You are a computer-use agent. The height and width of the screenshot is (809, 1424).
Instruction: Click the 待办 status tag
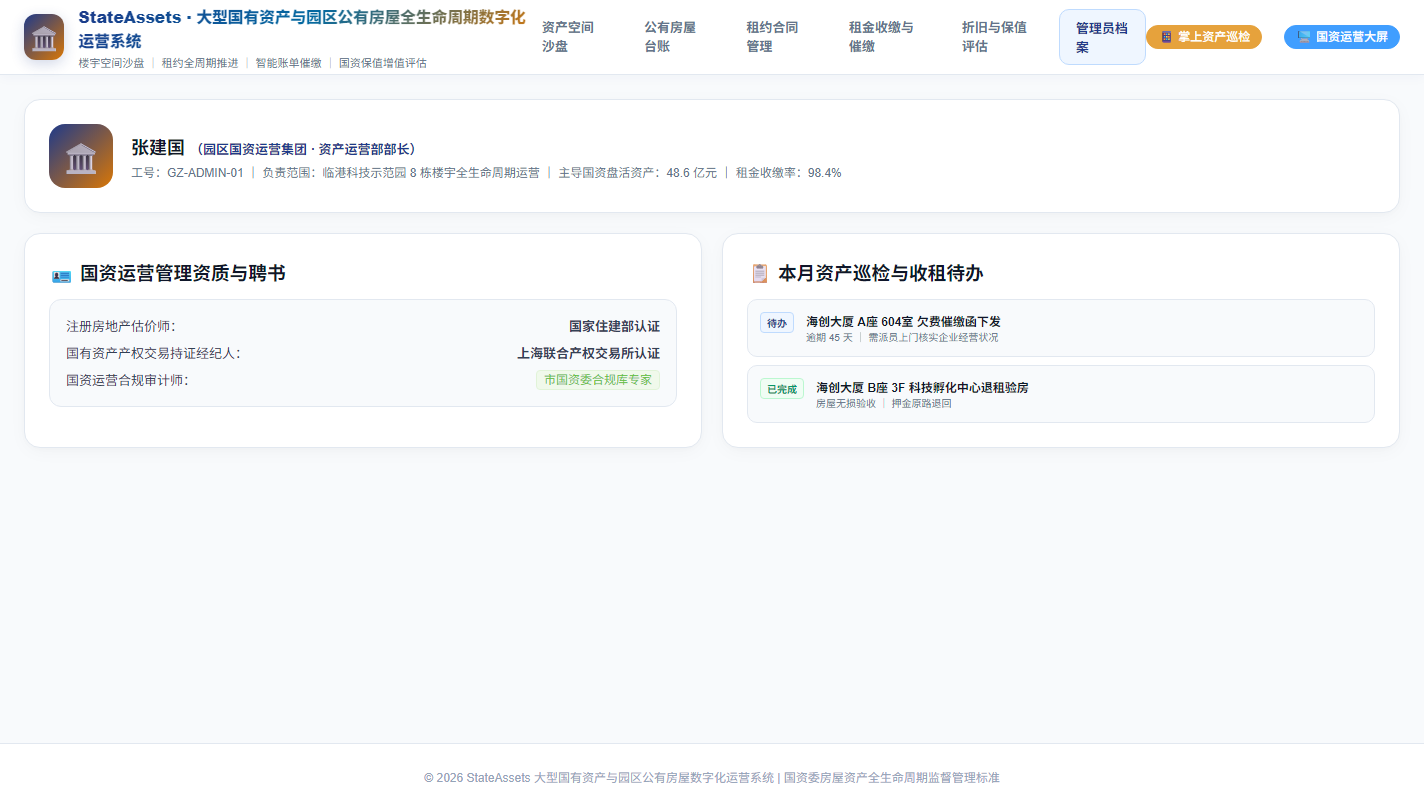pyautogui.click(x=777, y=323)
